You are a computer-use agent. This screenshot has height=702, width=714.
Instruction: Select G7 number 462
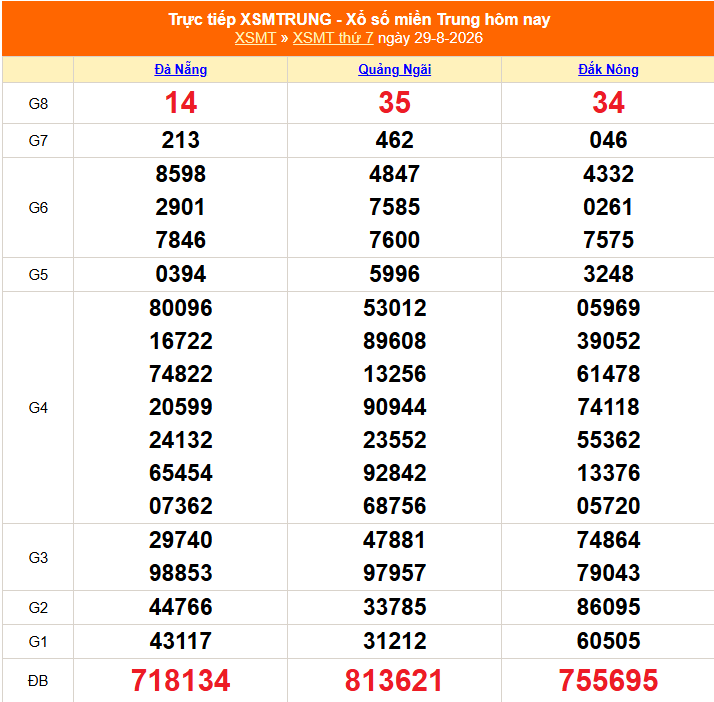pos(394,140)
